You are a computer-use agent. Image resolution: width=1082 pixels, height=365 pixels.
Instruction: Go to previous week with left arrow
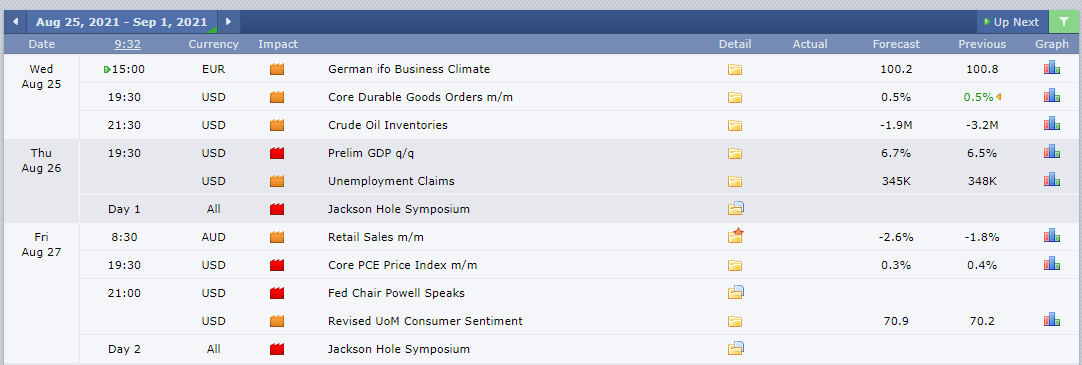(x=15, y=22)
